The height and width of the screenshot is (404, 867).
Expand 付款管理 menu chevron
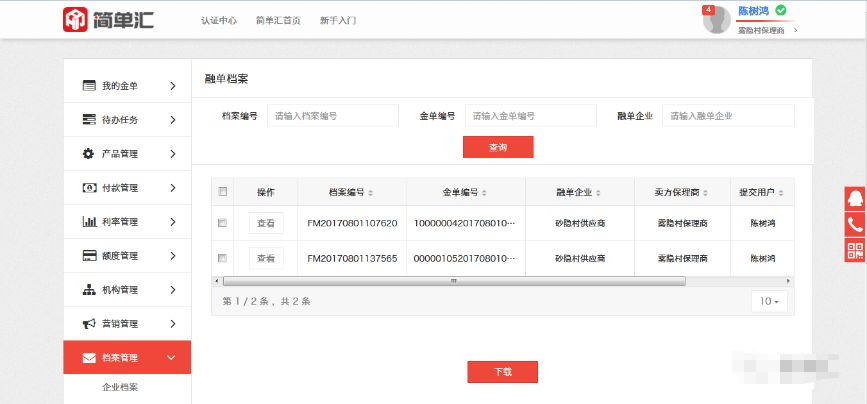(173, 188)
